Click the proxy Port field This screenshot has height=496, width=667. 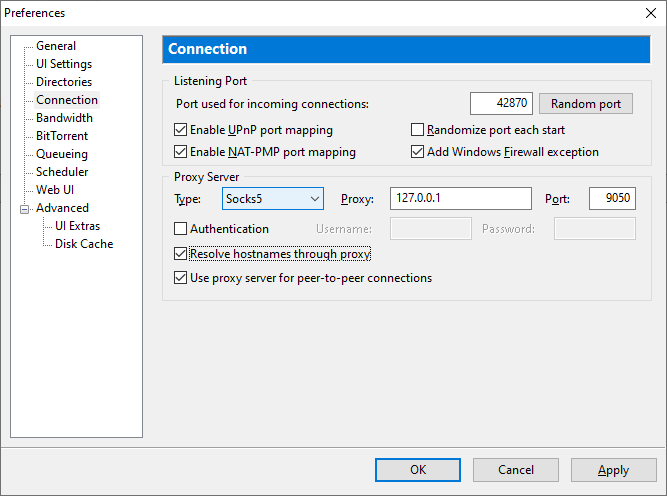pos(612,199)
